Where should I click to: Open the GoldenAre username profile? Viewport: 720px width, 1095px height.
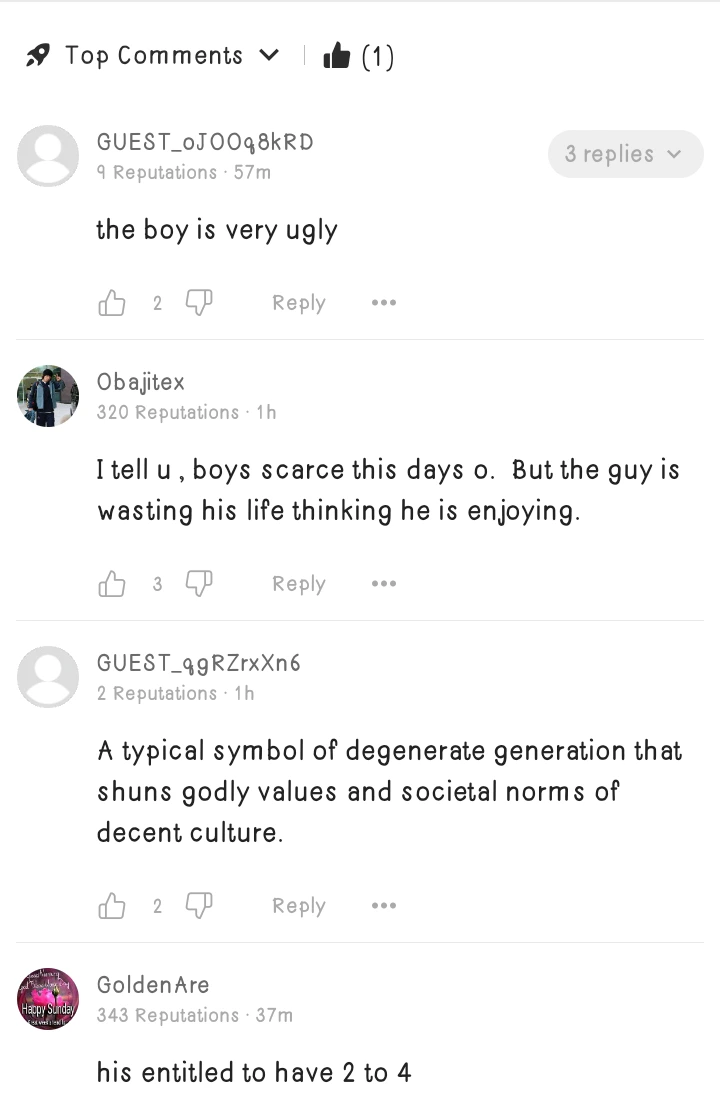153,985
